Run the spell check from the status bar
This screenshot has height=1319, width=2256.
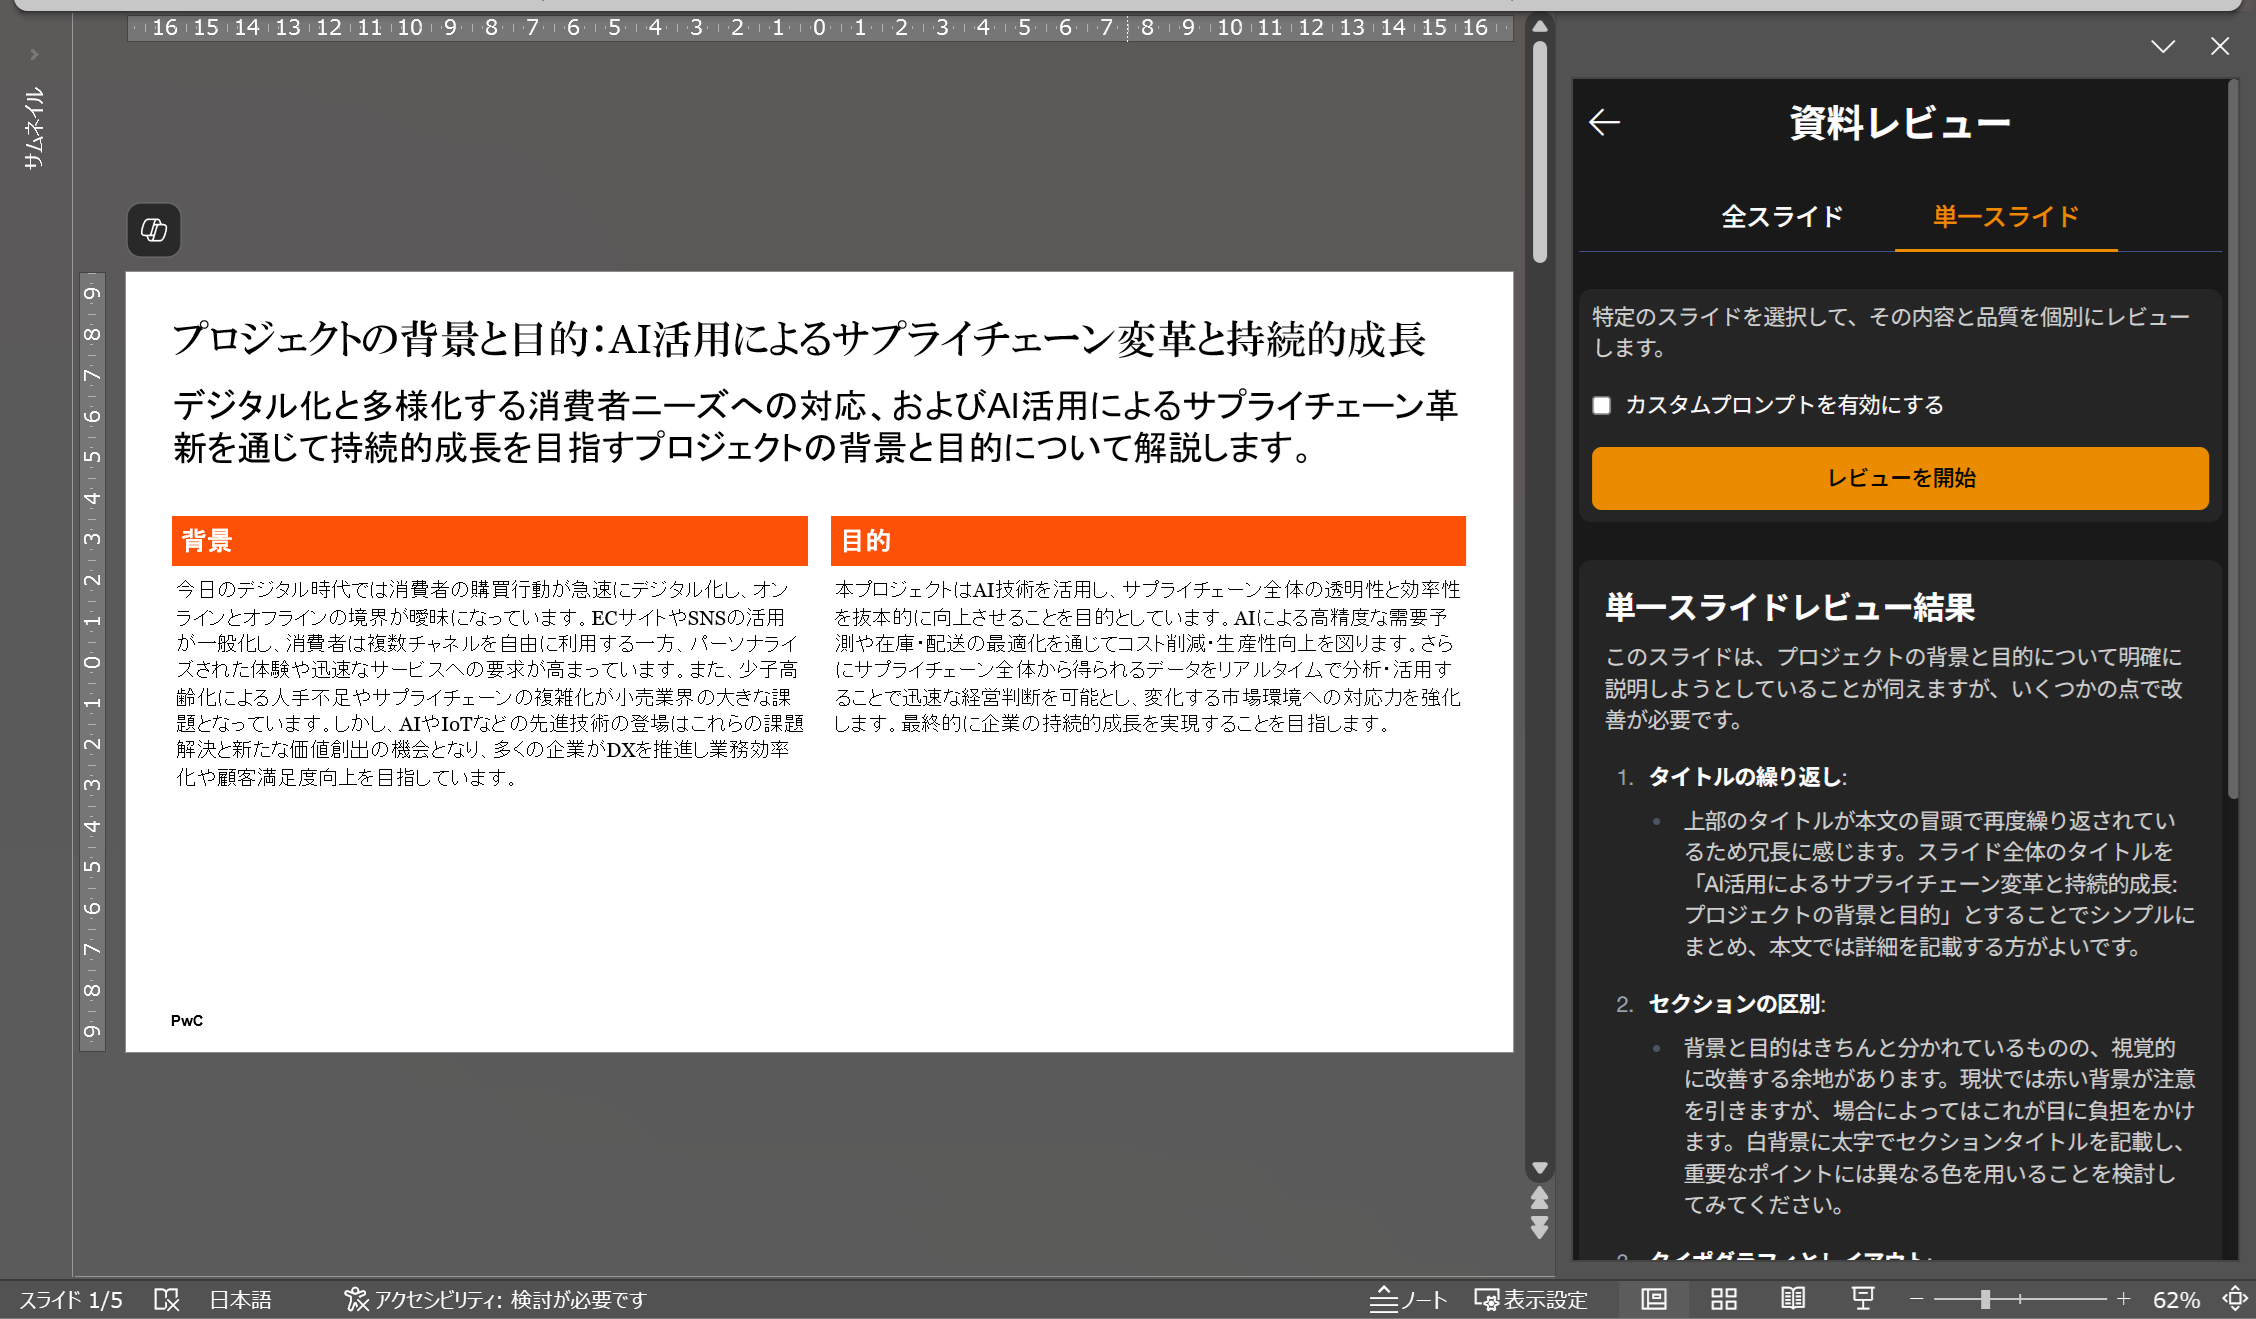pos(167,1299)
